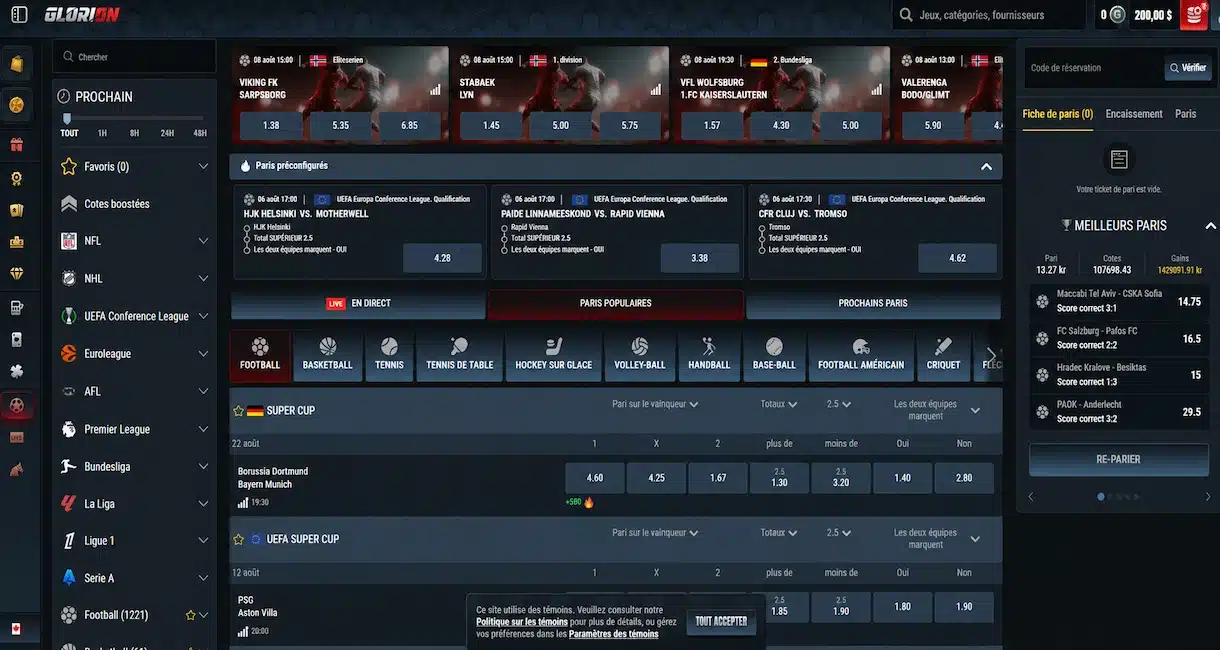Screen dimensions: 1220x650
Task: Click the RE-PARIER button
Action: (1118, 459)
